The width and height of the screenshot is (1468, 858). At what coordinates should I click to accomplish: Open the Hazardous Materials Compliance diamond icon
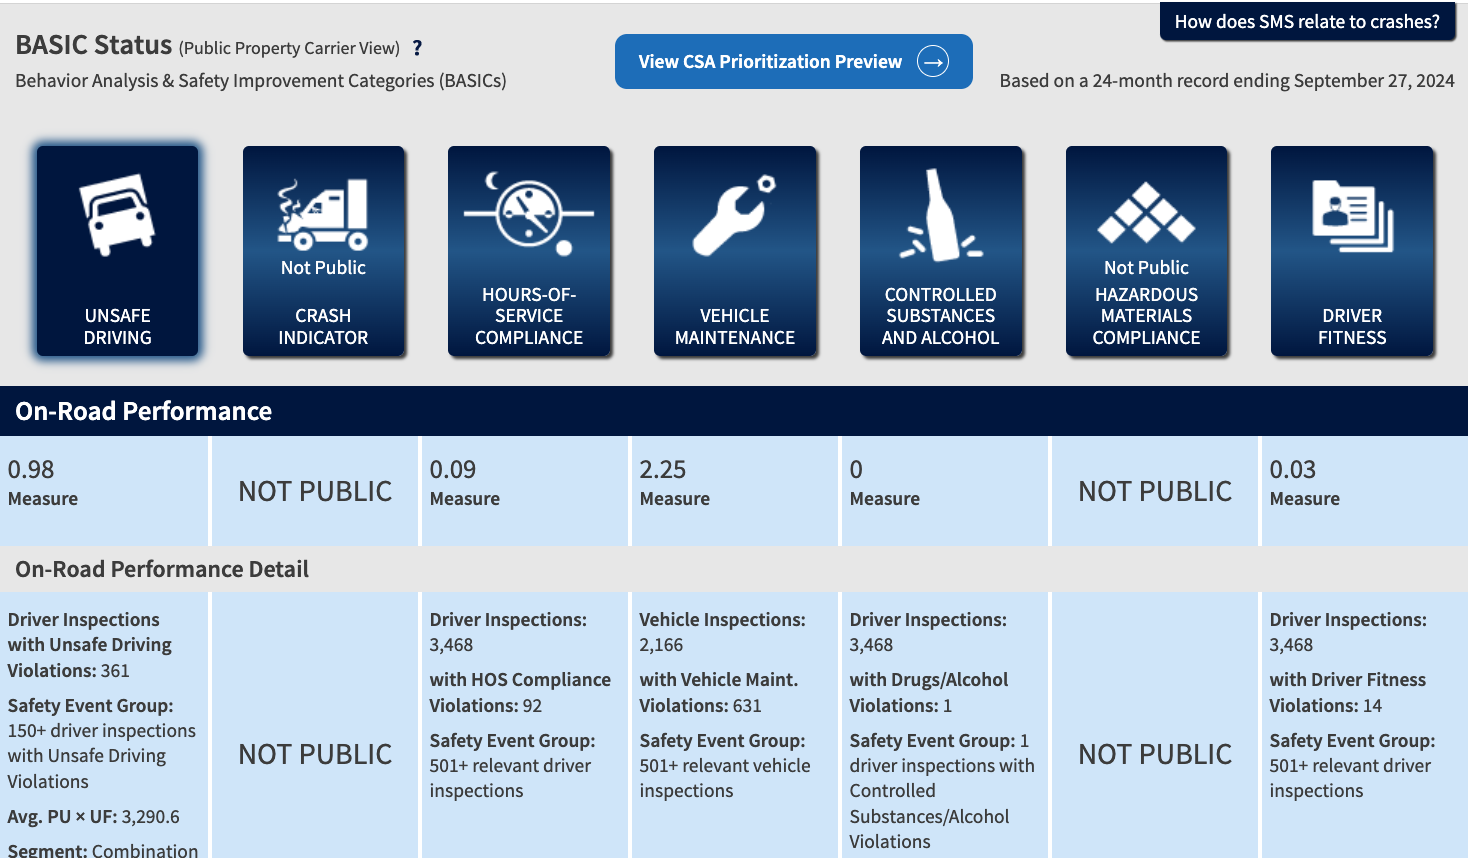pos(1147,210)
